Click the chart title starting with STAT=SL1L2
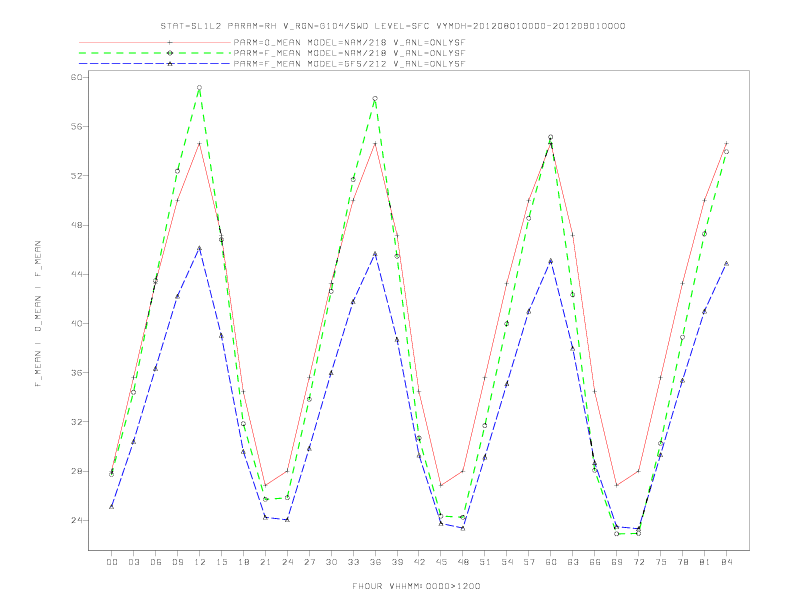This screenshot has height=612, width=792. click(x=392, y=26)
